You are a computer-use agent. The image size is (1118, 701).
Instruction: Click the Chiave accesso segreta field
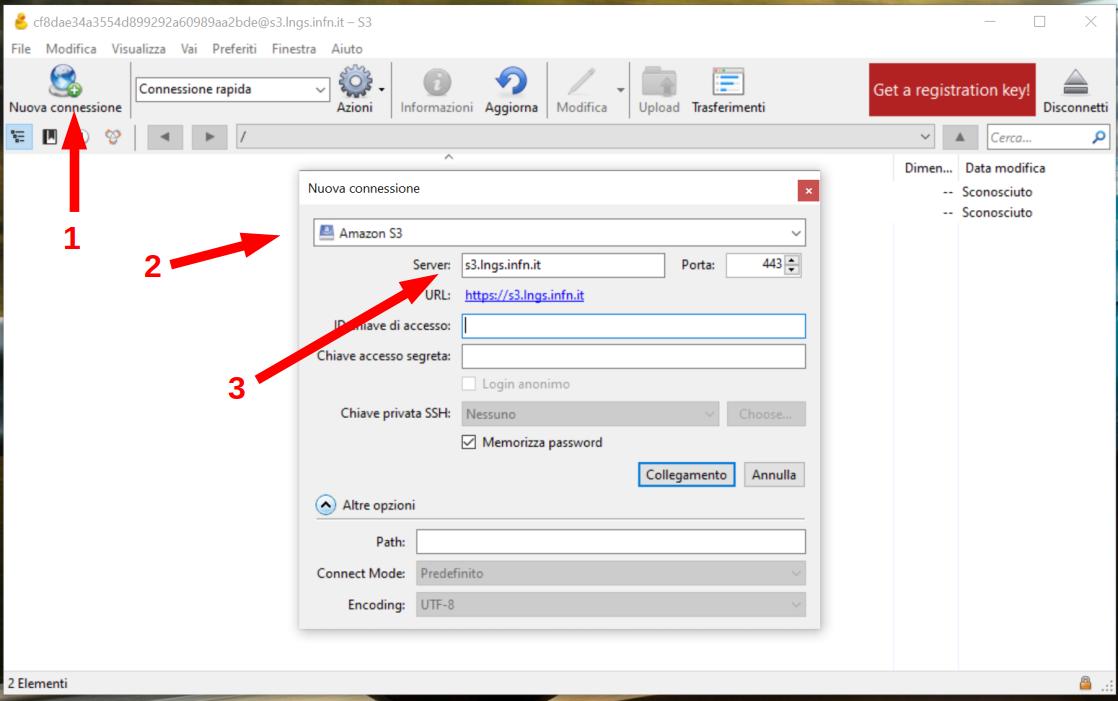pos(633,356)
